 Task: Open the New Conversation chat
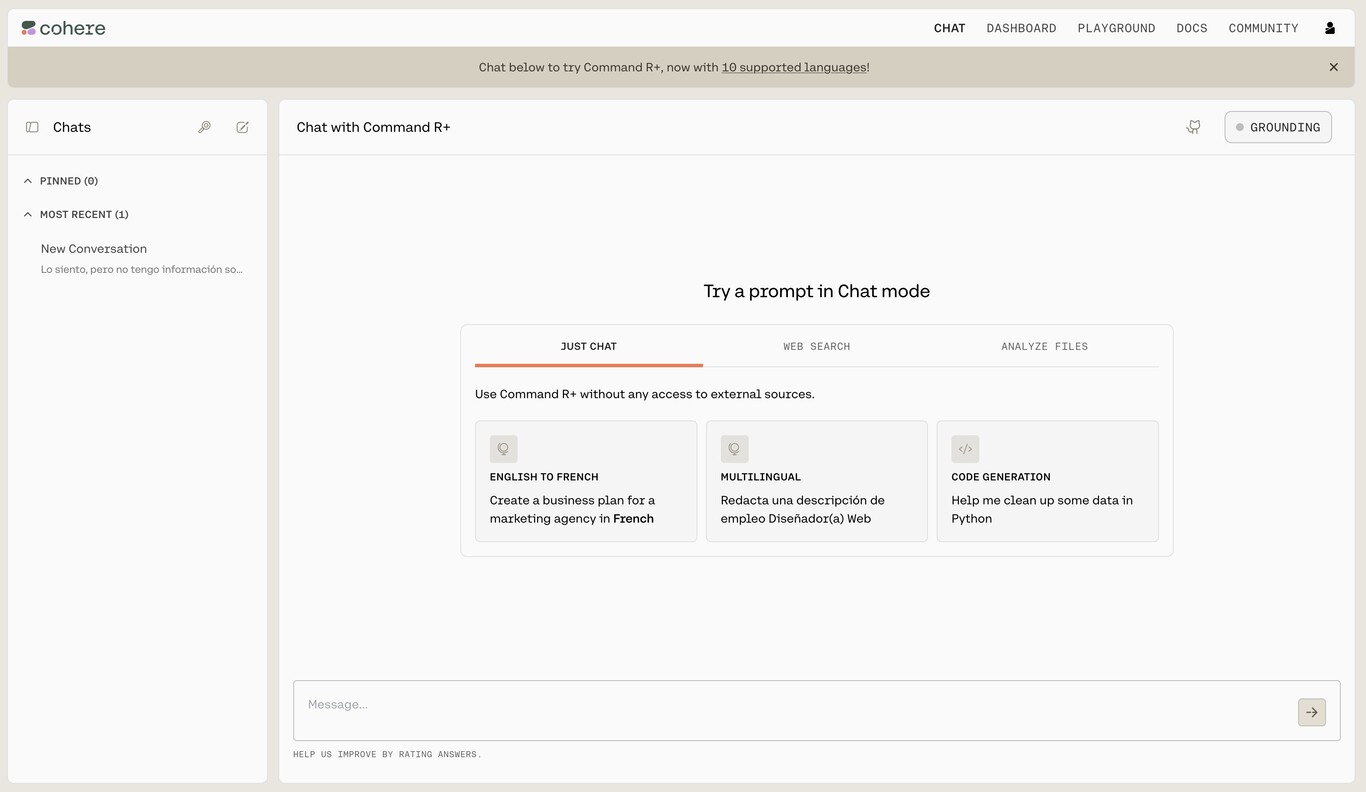(137, 258)
